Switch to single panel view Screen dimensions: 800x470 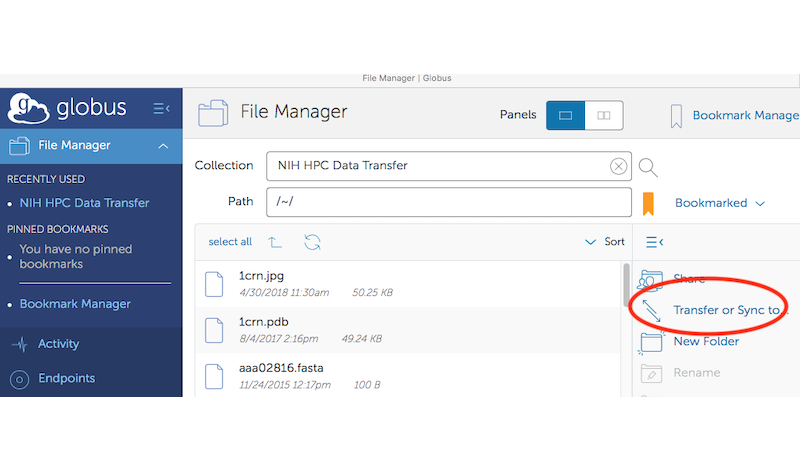565,115
